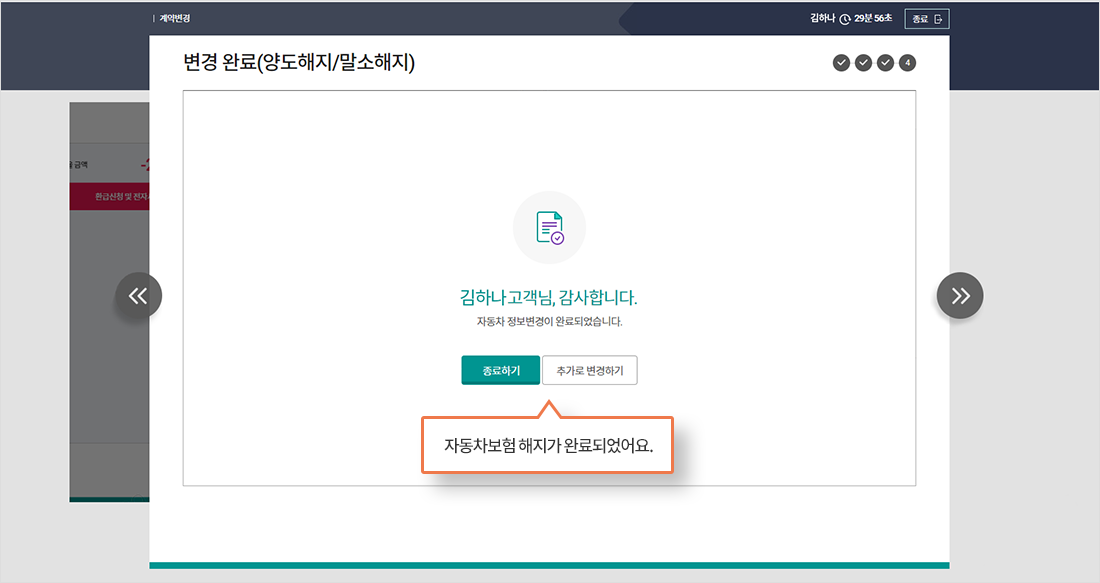
Task: Select the 김하나 고객님 thank-you message
Action: (548, 299)
